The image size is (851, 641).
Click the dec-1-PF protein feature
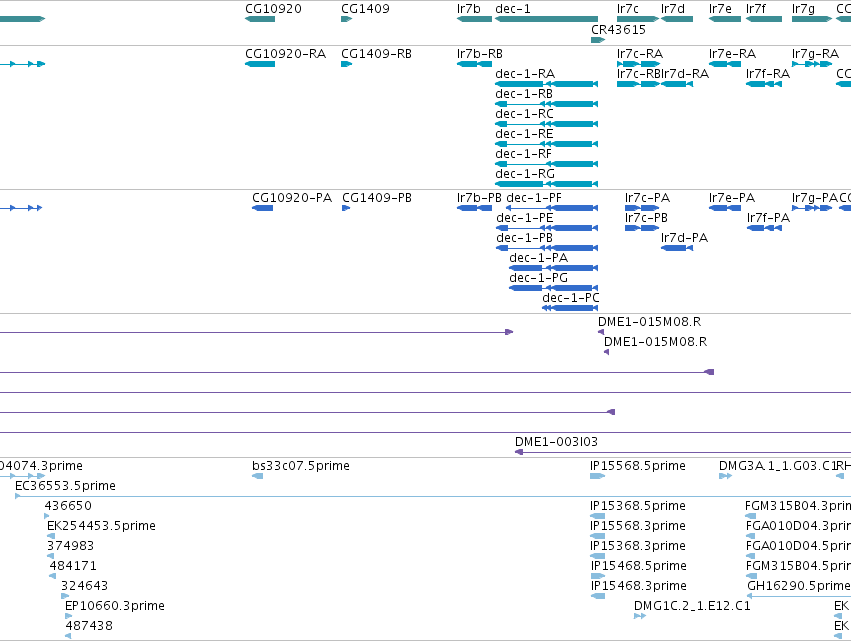552,208
